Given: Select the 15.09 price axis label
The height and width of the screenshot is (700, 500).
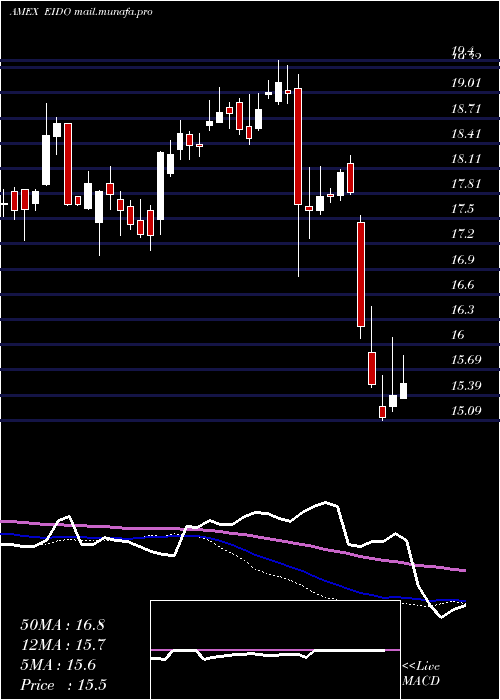Looking at the screenshot, I should coord(466,410).
